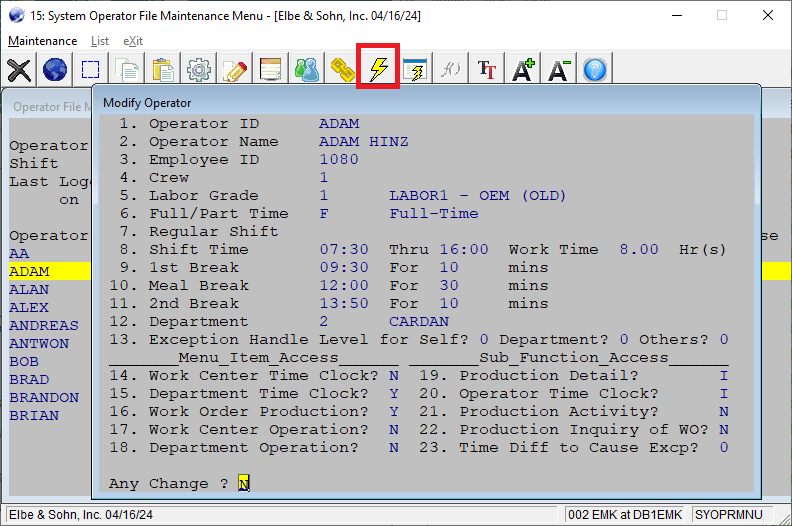Click the Employee ID value 1080

339,160
